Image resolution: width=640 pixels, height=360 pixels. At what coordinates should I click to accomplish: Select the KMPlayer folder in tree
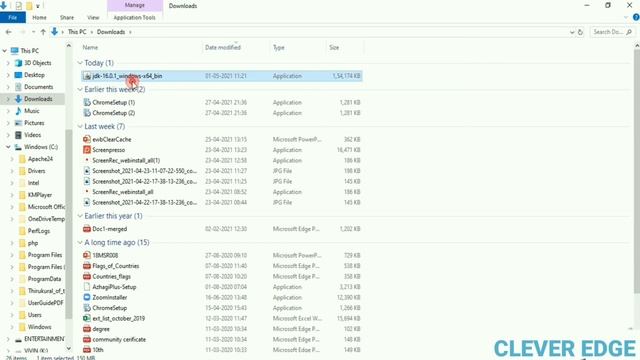[40, 195]
